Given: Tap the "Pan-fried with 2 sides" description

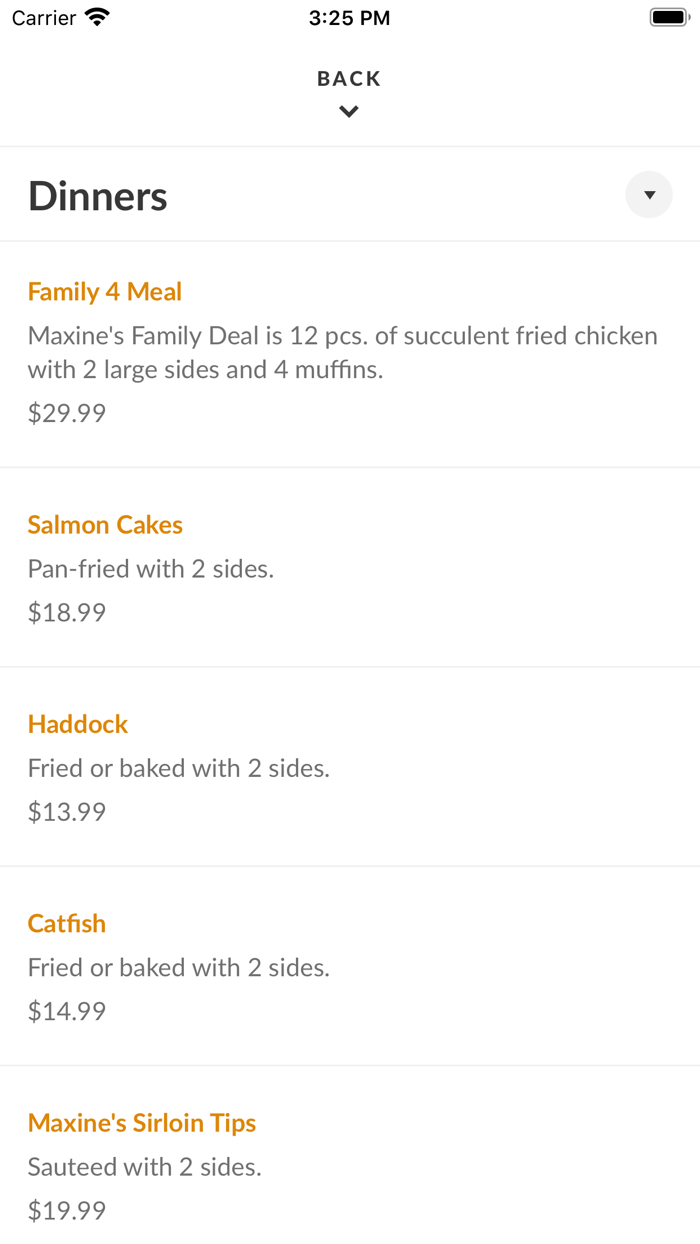Looking at the screenshot, I should coord(151,569).
